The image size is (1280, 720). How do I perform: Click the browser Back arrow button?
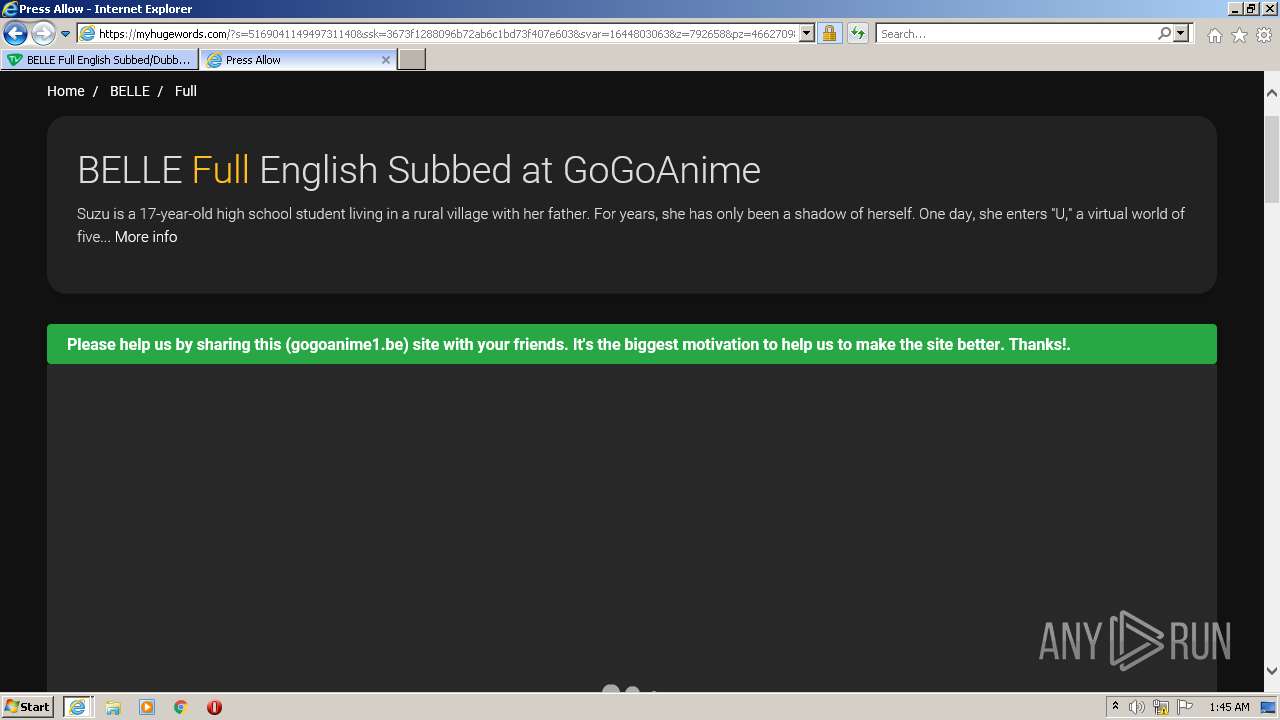click(x=15, y=34)
